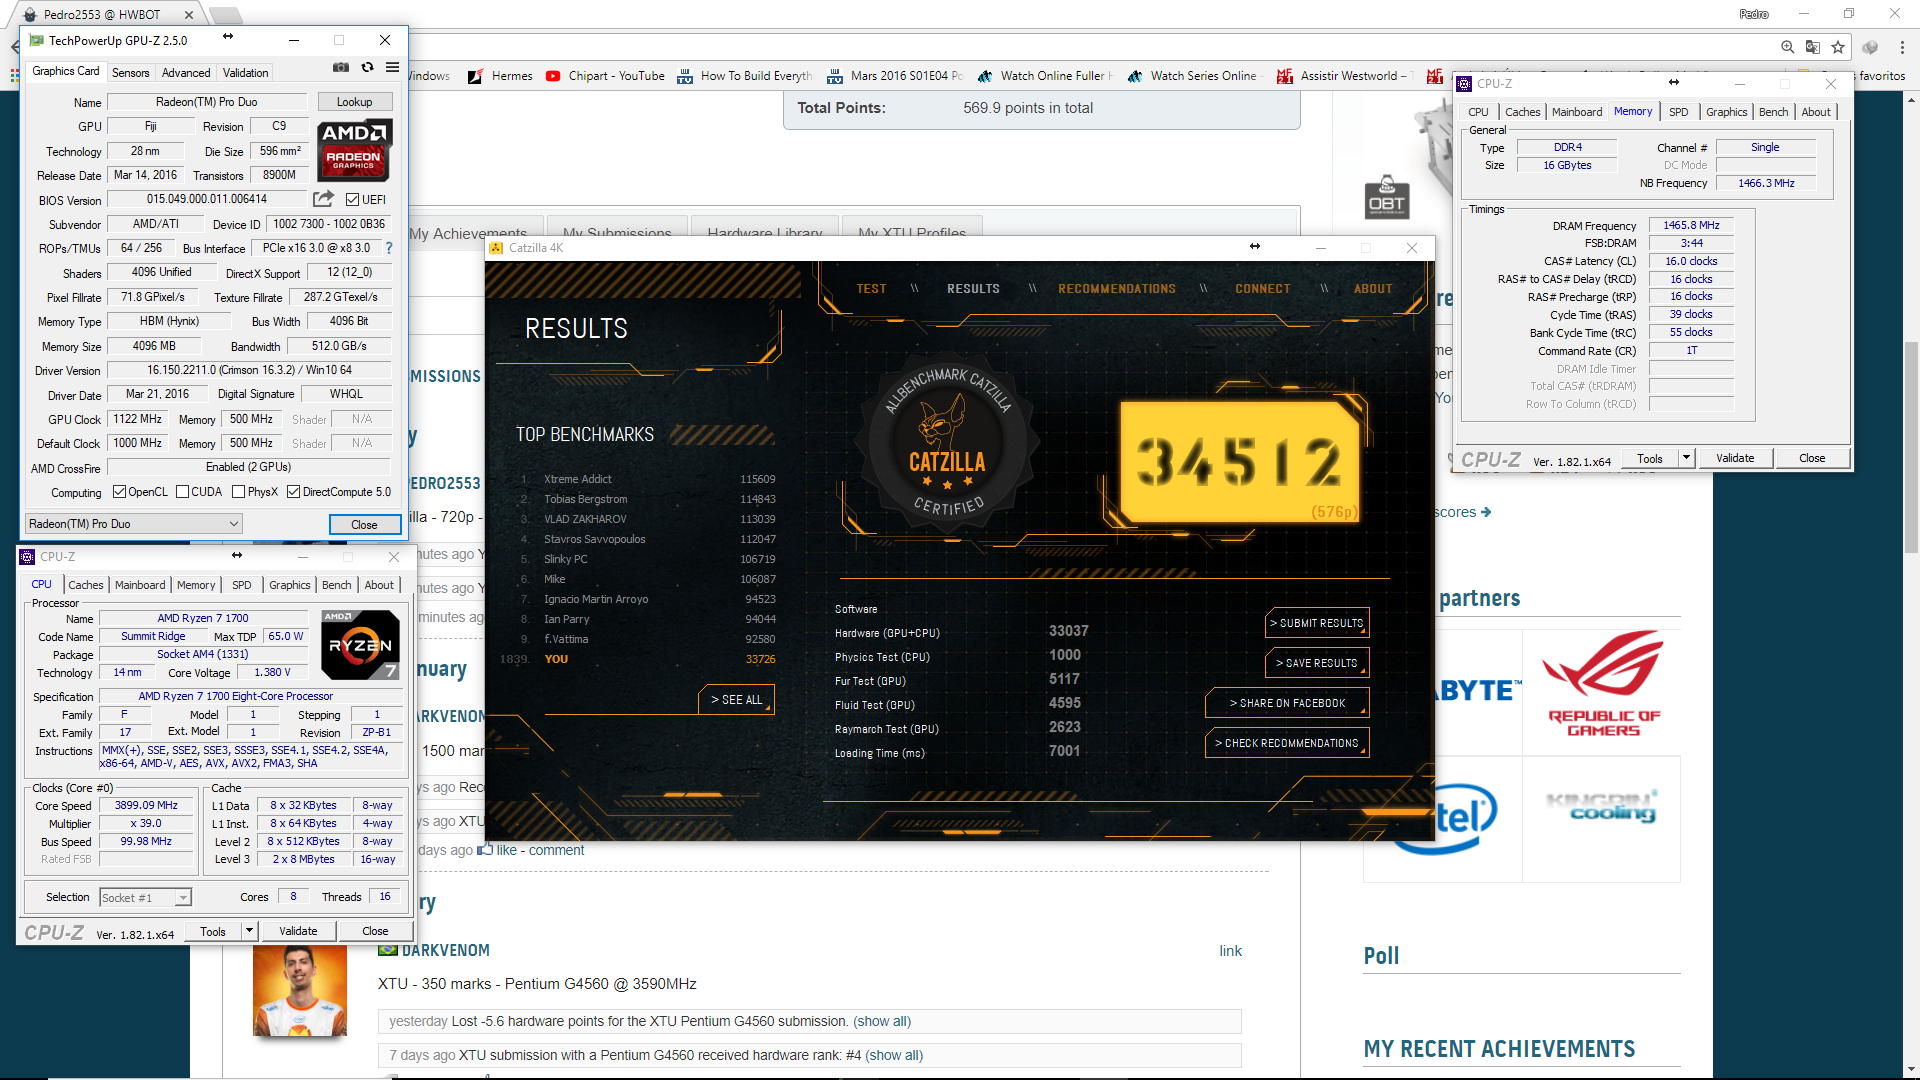The height and width of the screenshot is (1080, 1920).
Task: Toggle the DirectCompute 5.0 checkbox
Action: point(293,492)
